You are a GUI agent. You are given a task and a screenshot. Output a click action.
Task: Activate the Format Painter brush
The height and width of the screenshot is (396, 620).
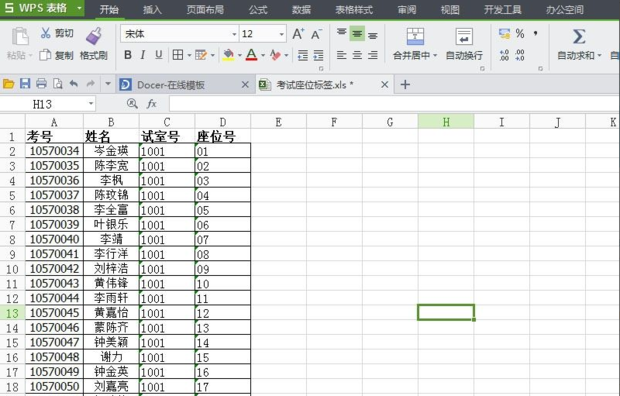(94, 36)
